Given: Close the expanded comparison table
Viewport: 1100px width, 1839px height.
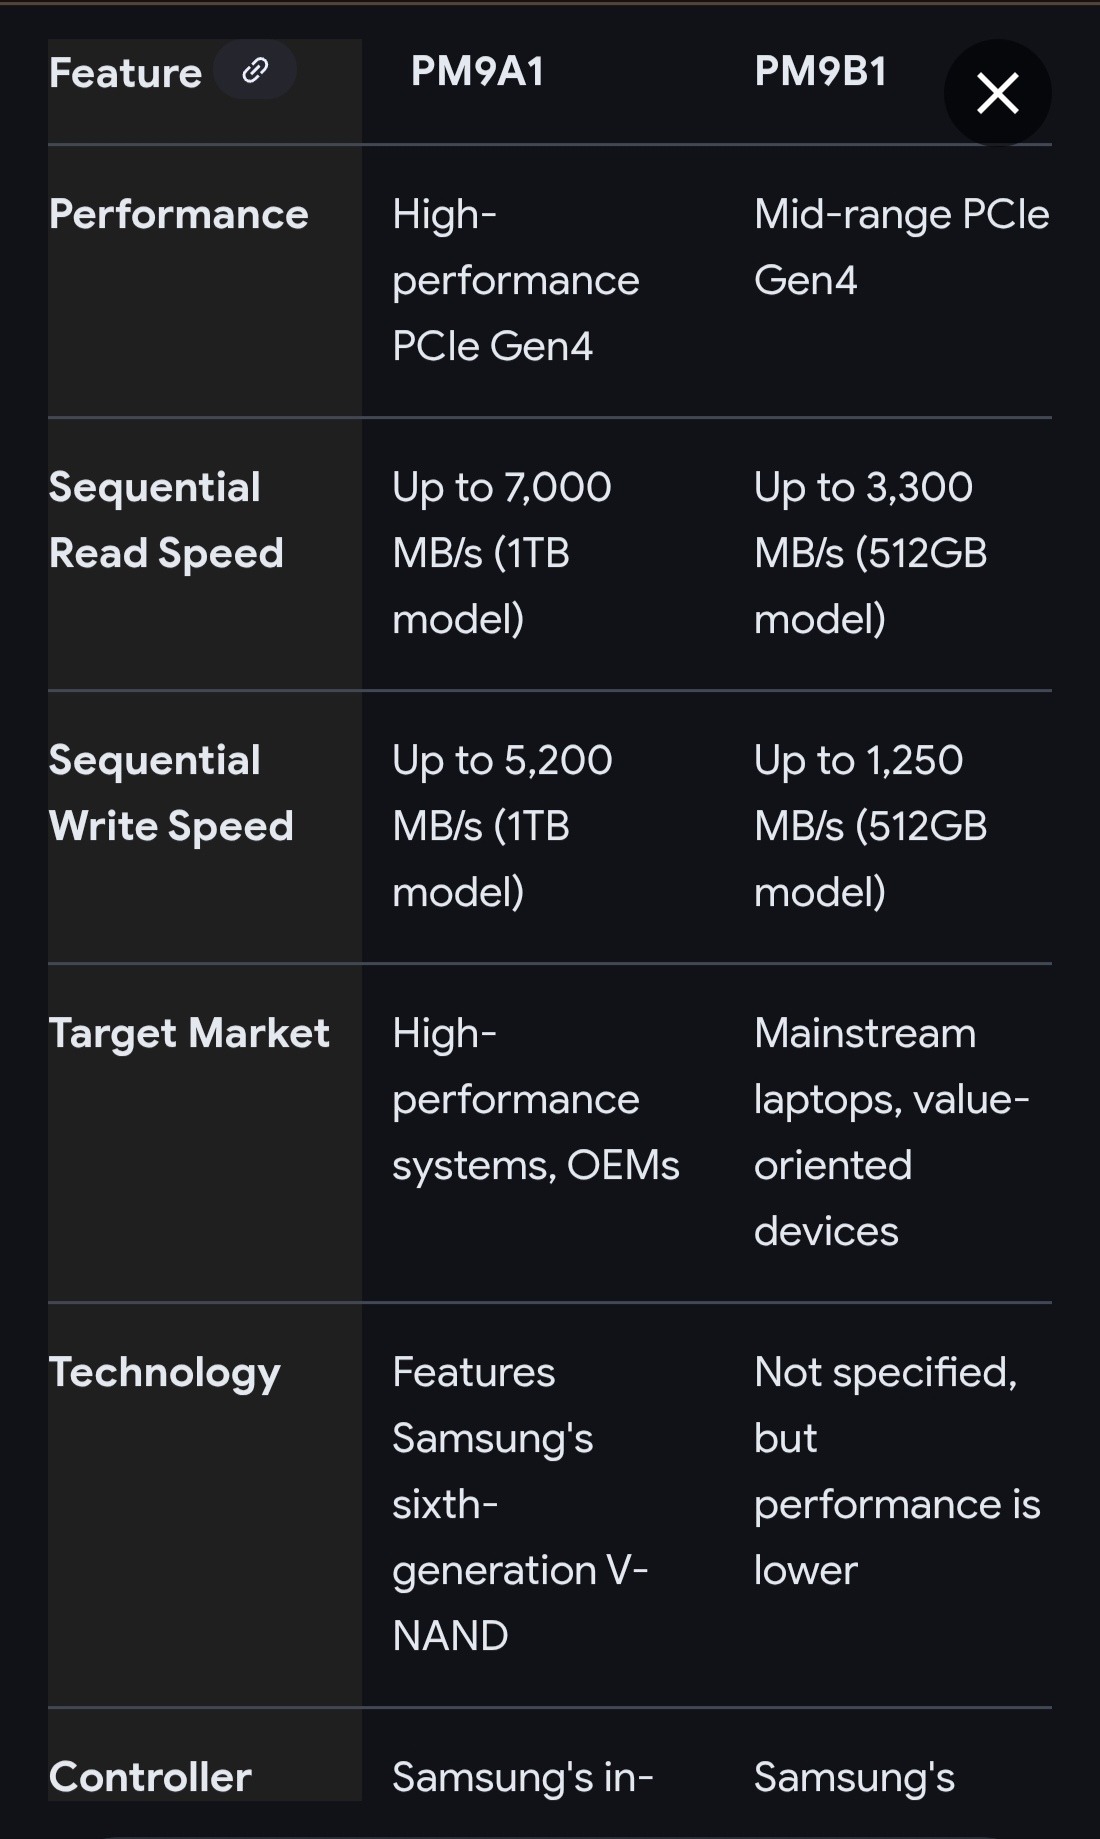Looking at the screenshot, I should pyautogui.click(x=997, y=93).
